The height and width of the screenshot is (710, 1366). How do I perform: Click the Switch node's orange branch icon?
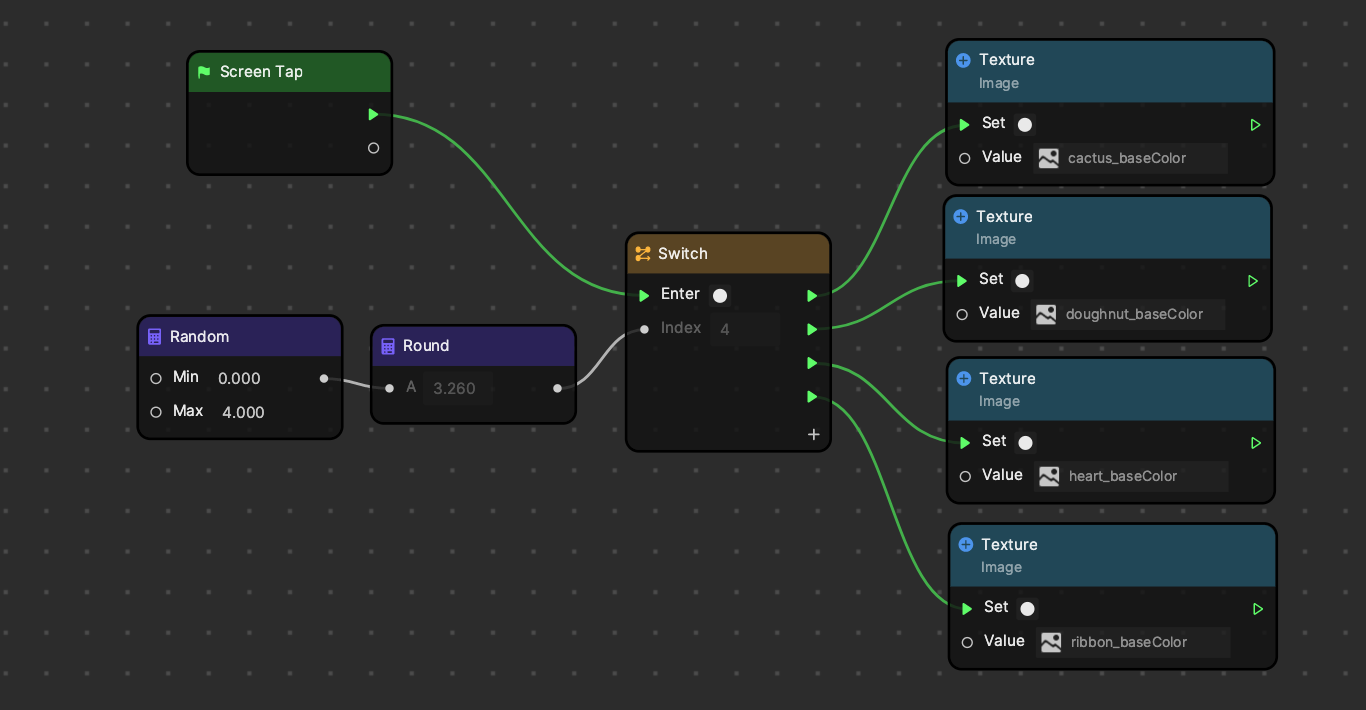643,254
